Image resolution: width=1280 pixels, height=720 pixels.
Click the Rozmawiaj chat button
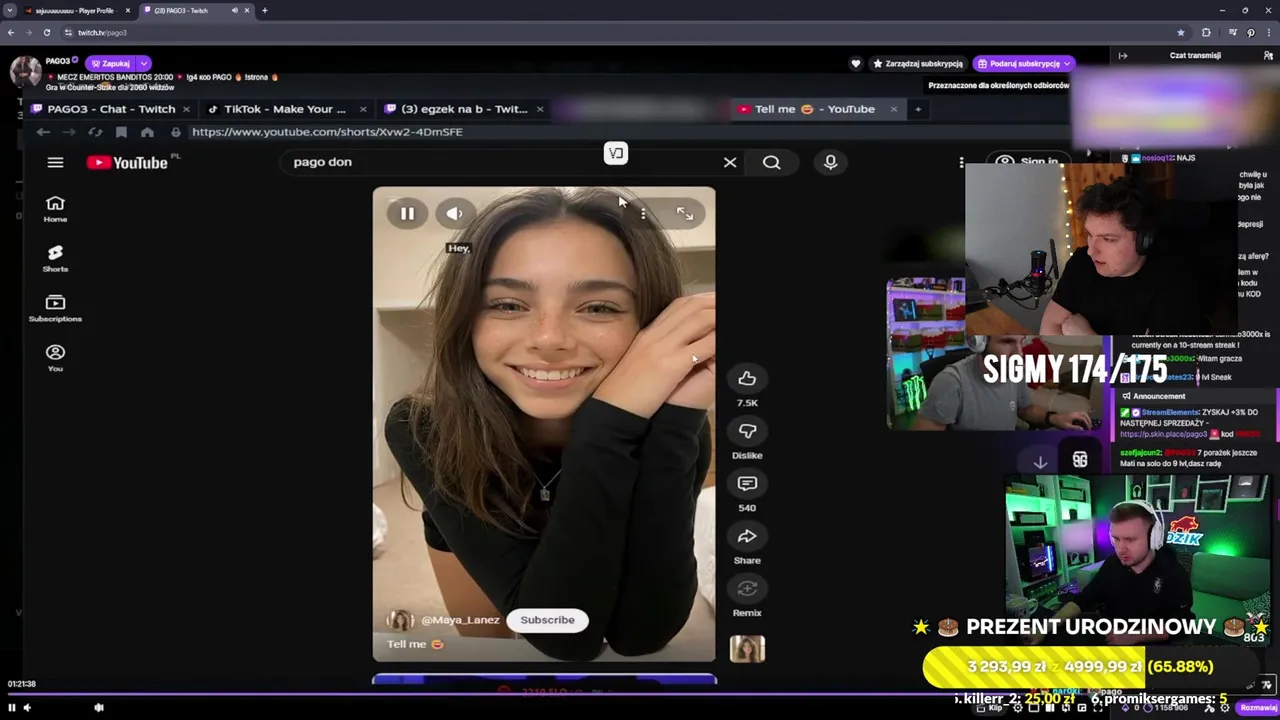point(1258,707)
